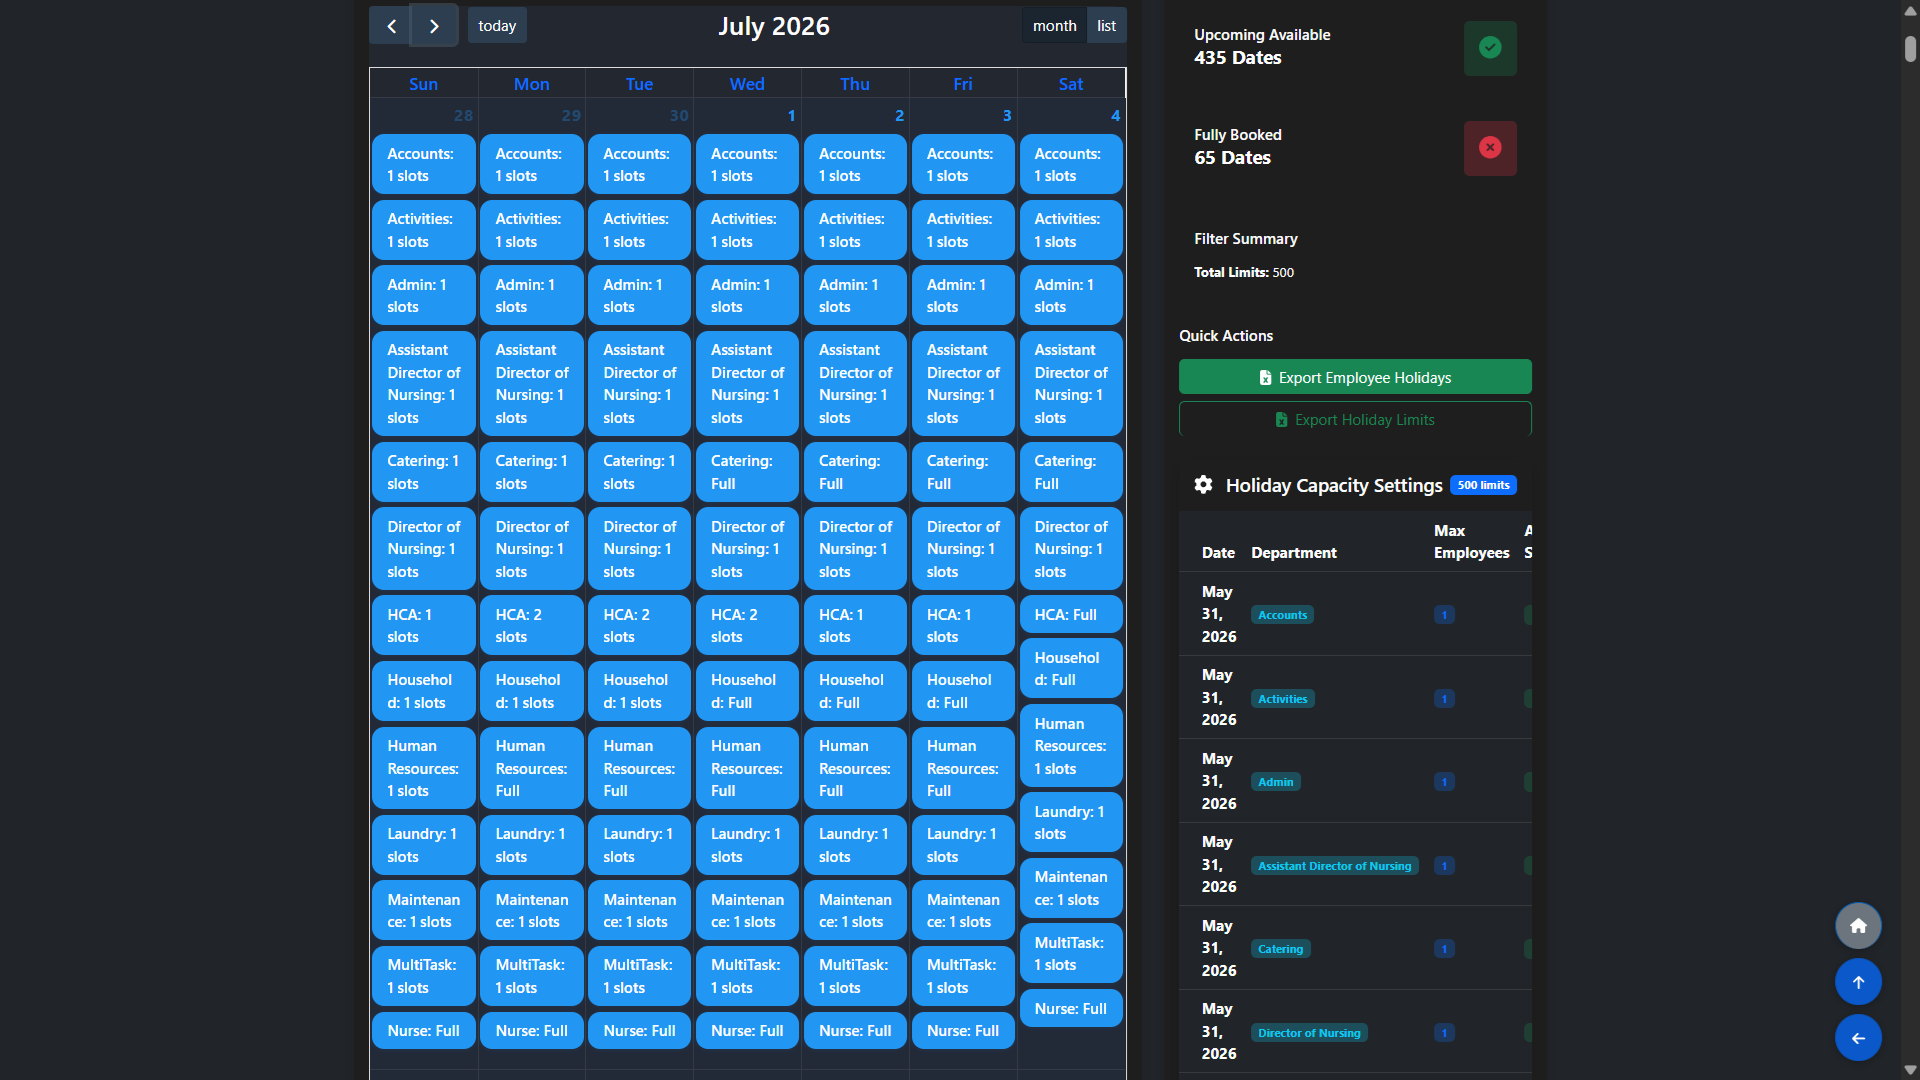Click day number 29 on Monday
This screenshot has height=1080, width=1920.
[570, 115]
